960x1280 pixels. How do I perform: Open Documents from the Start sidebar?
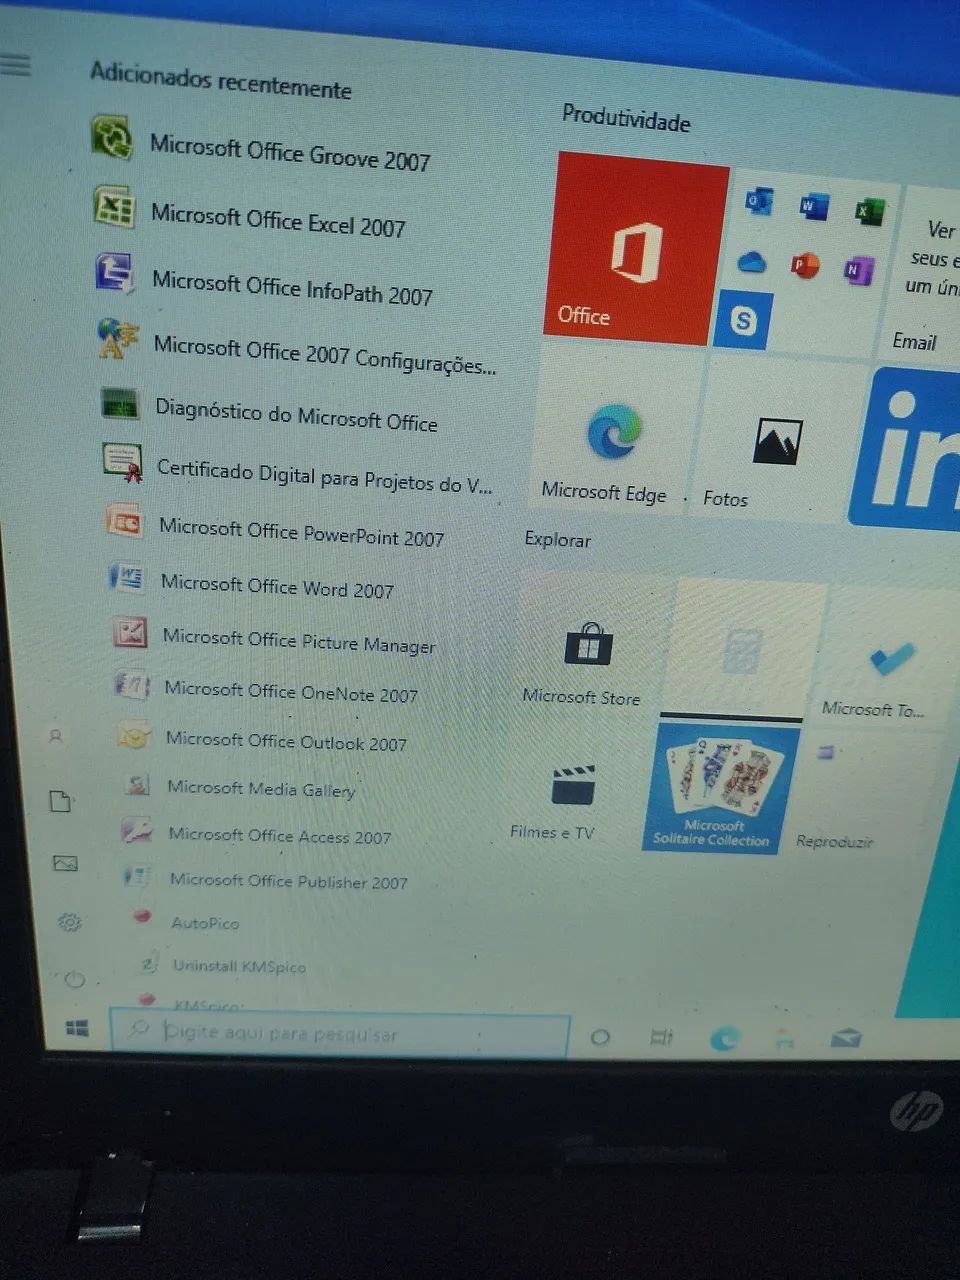tap(61, 801)
